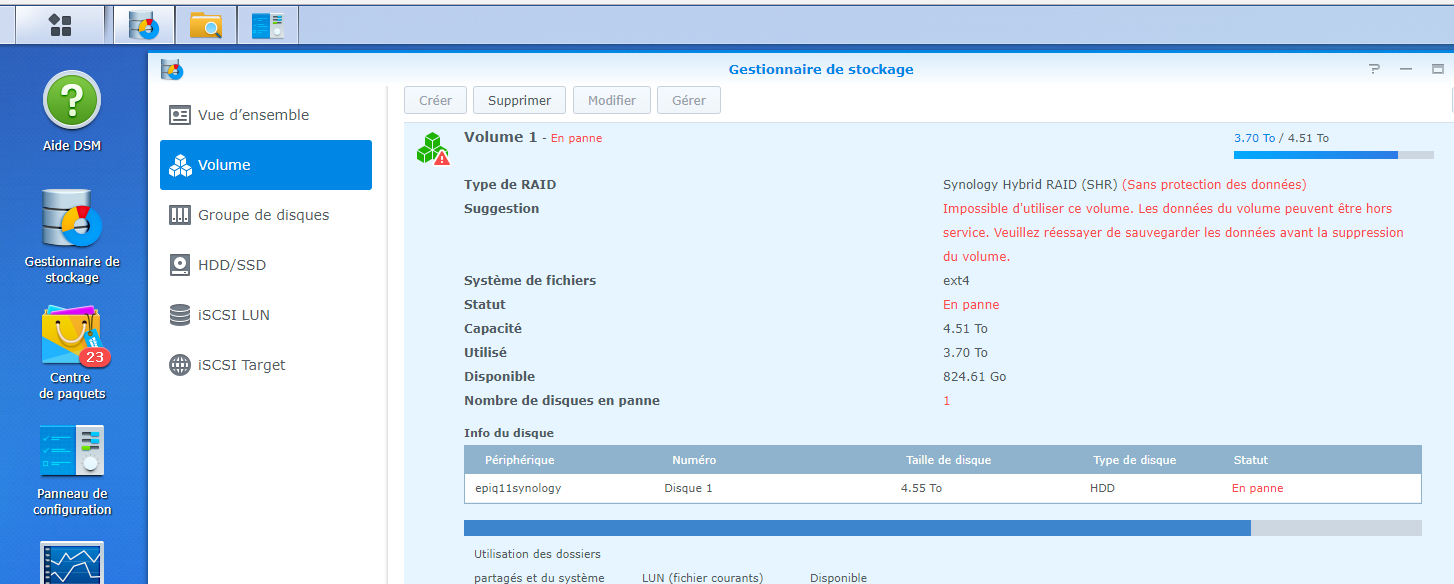Switch to Storage Manager taskbar icon
This screenshot has height=584, width=1454.
[x=143, y=25]
